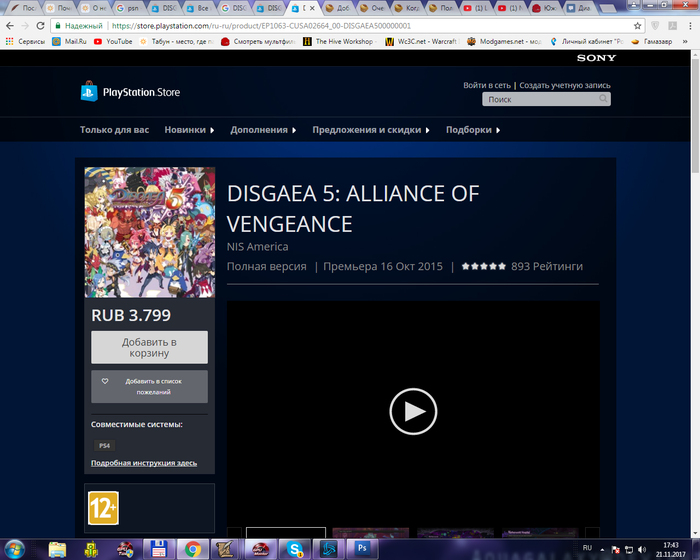Click the Войти в сеть link

(487, 86)
